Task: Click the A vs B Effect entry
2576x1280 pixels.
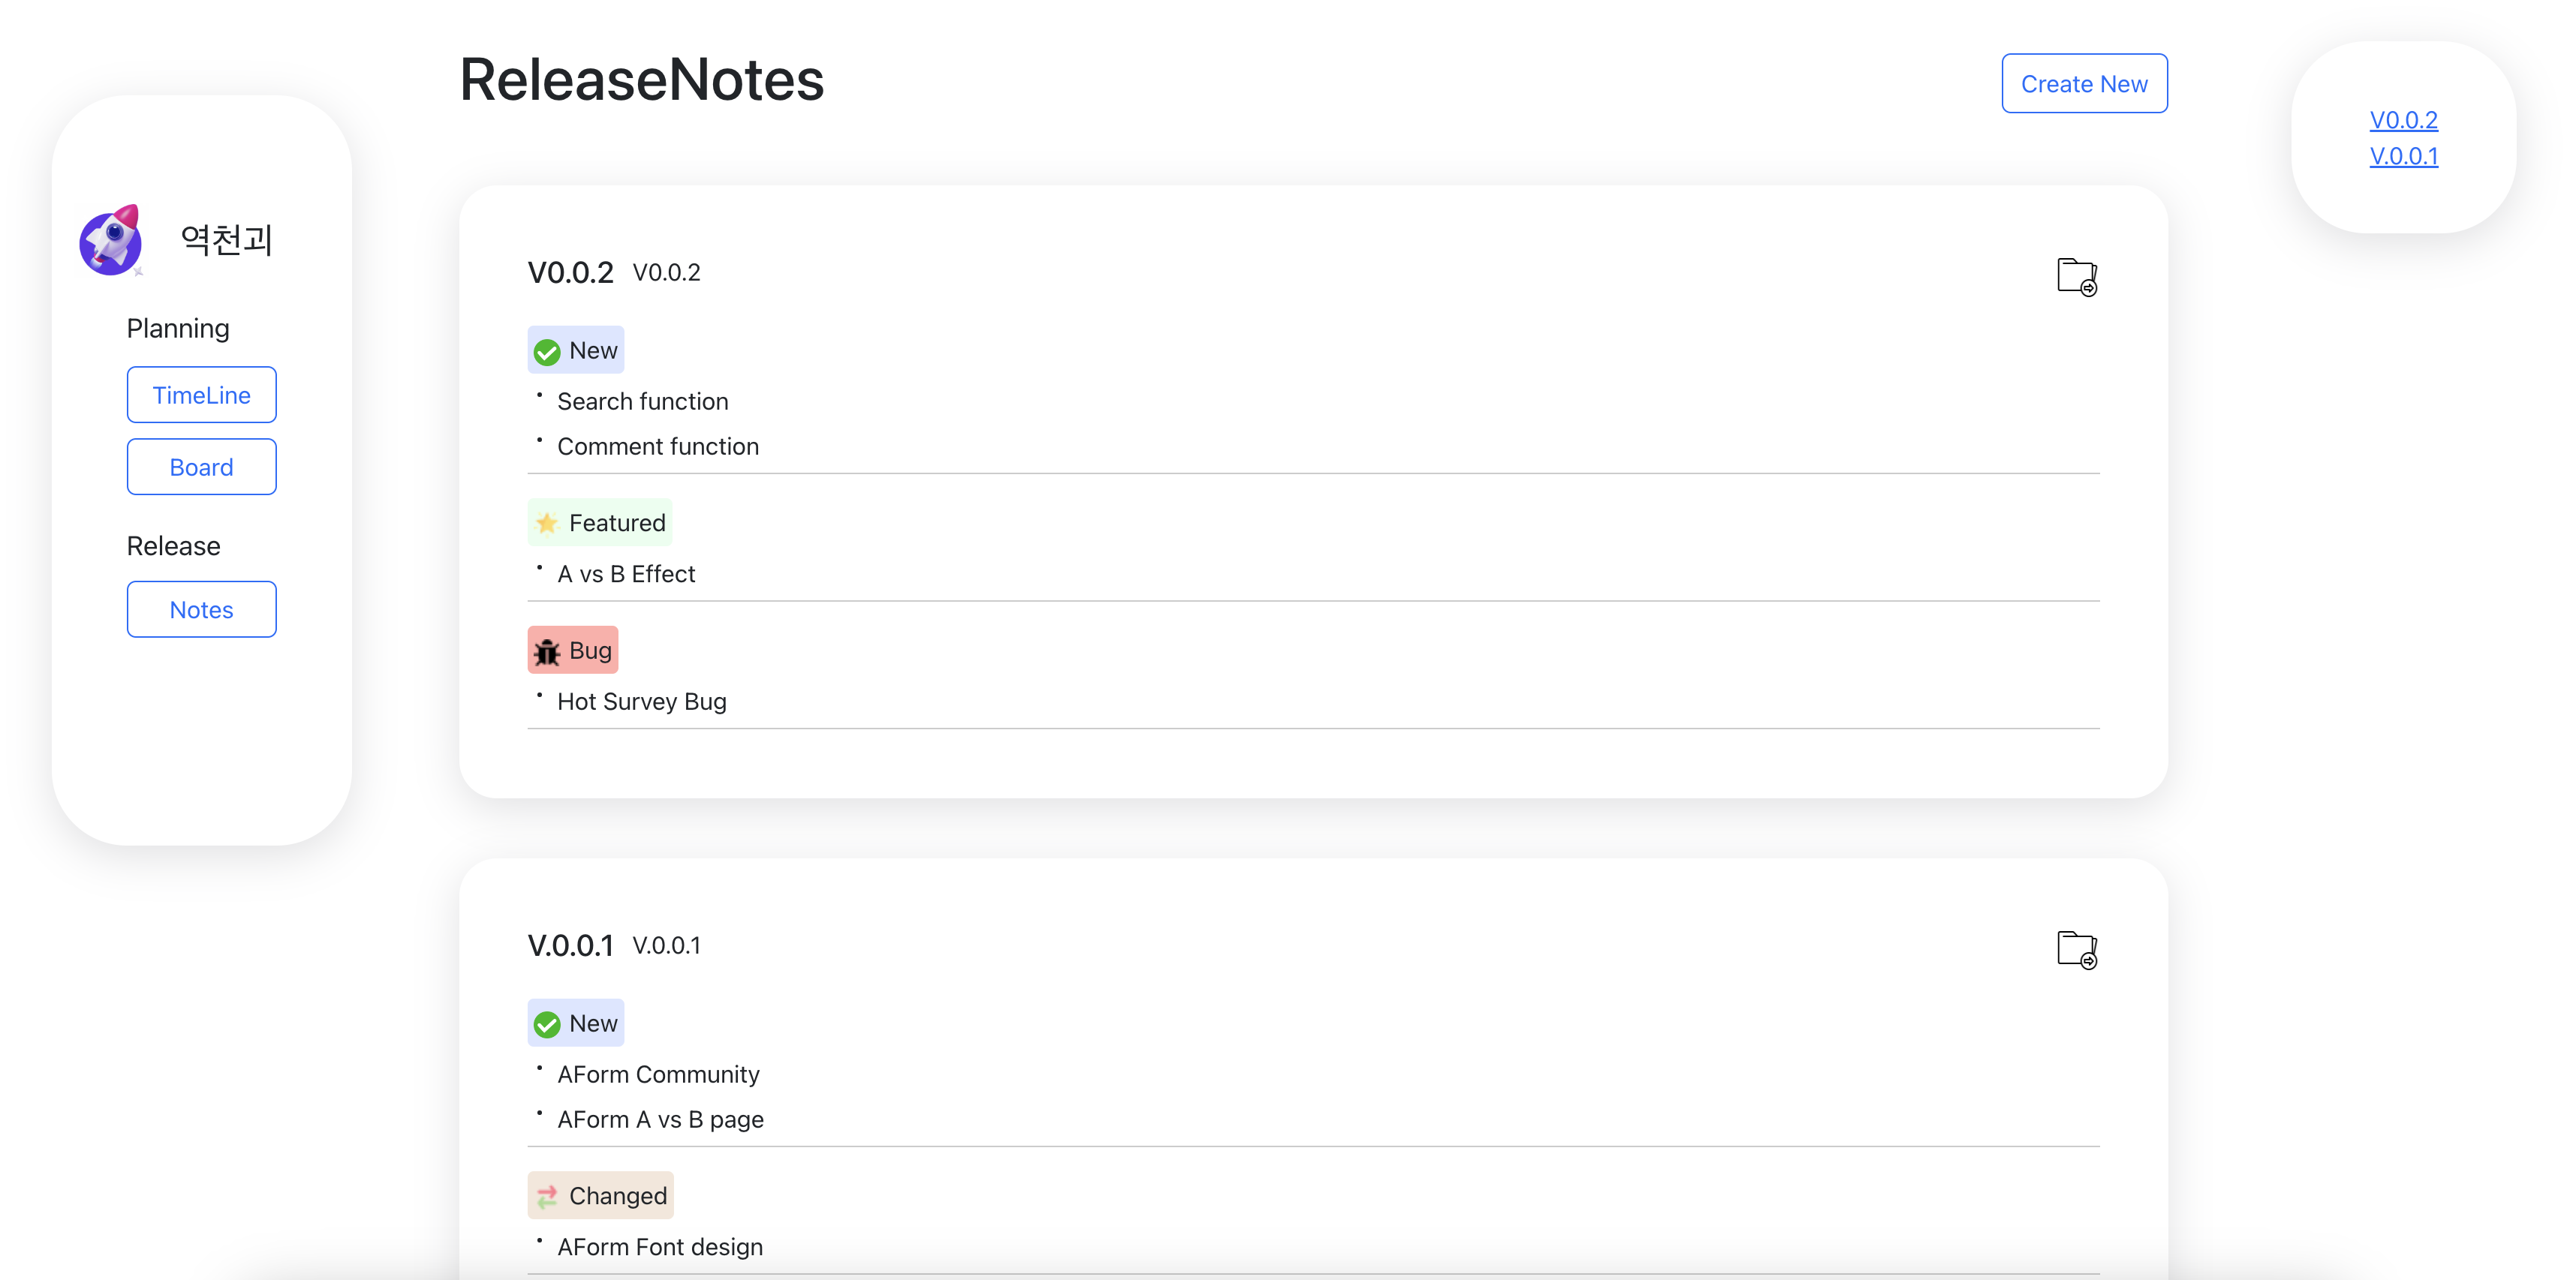Action: [626, 574]
